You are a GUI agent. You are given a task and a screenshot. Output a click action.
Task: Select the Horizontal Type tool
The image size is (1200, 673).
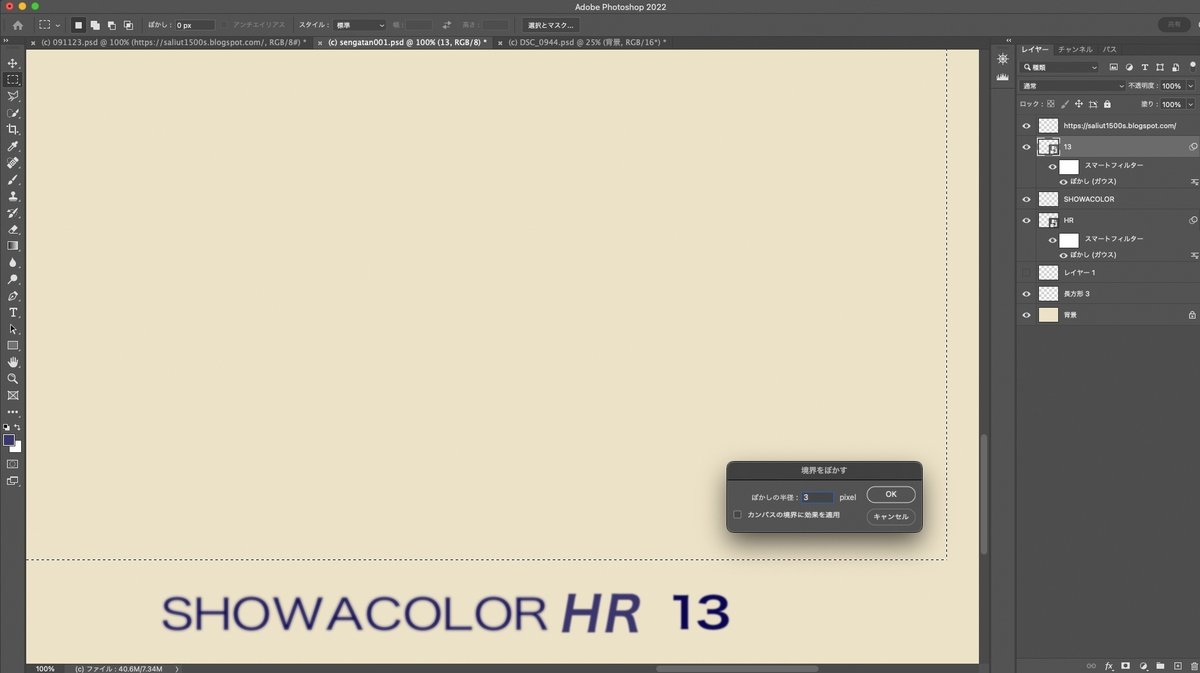(13, 313)
